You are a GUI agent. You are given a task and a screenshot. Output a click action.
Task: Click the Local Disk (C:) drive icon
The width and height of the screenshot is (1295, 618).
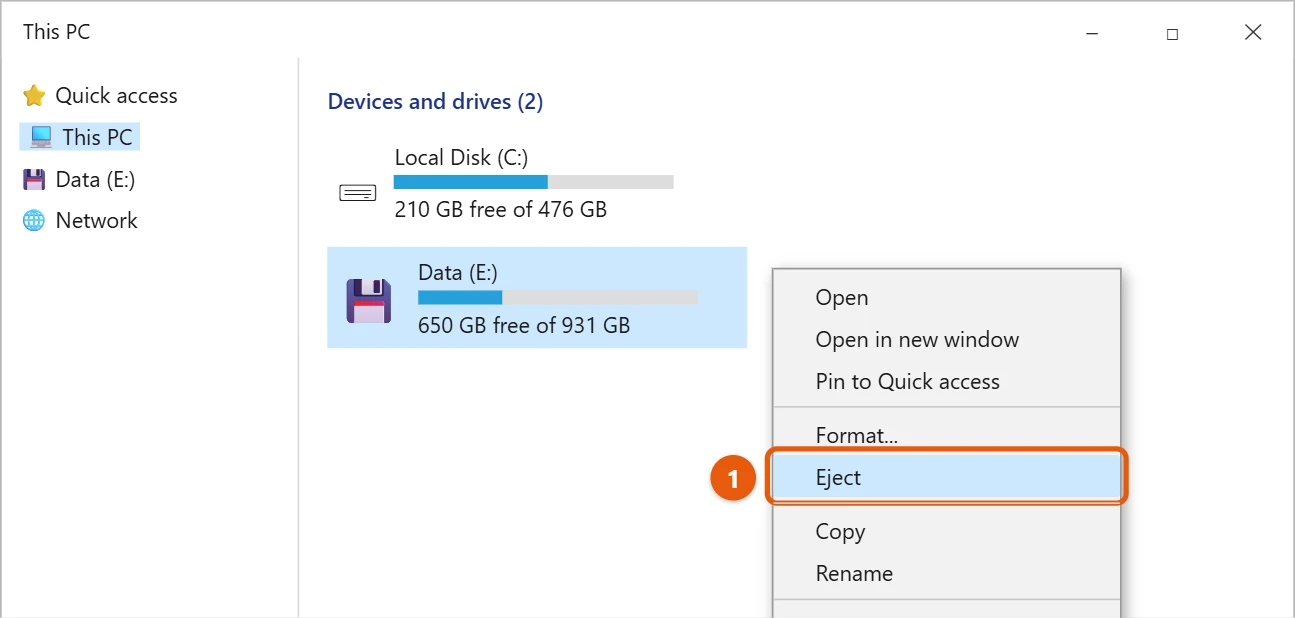tap(358, 193)
